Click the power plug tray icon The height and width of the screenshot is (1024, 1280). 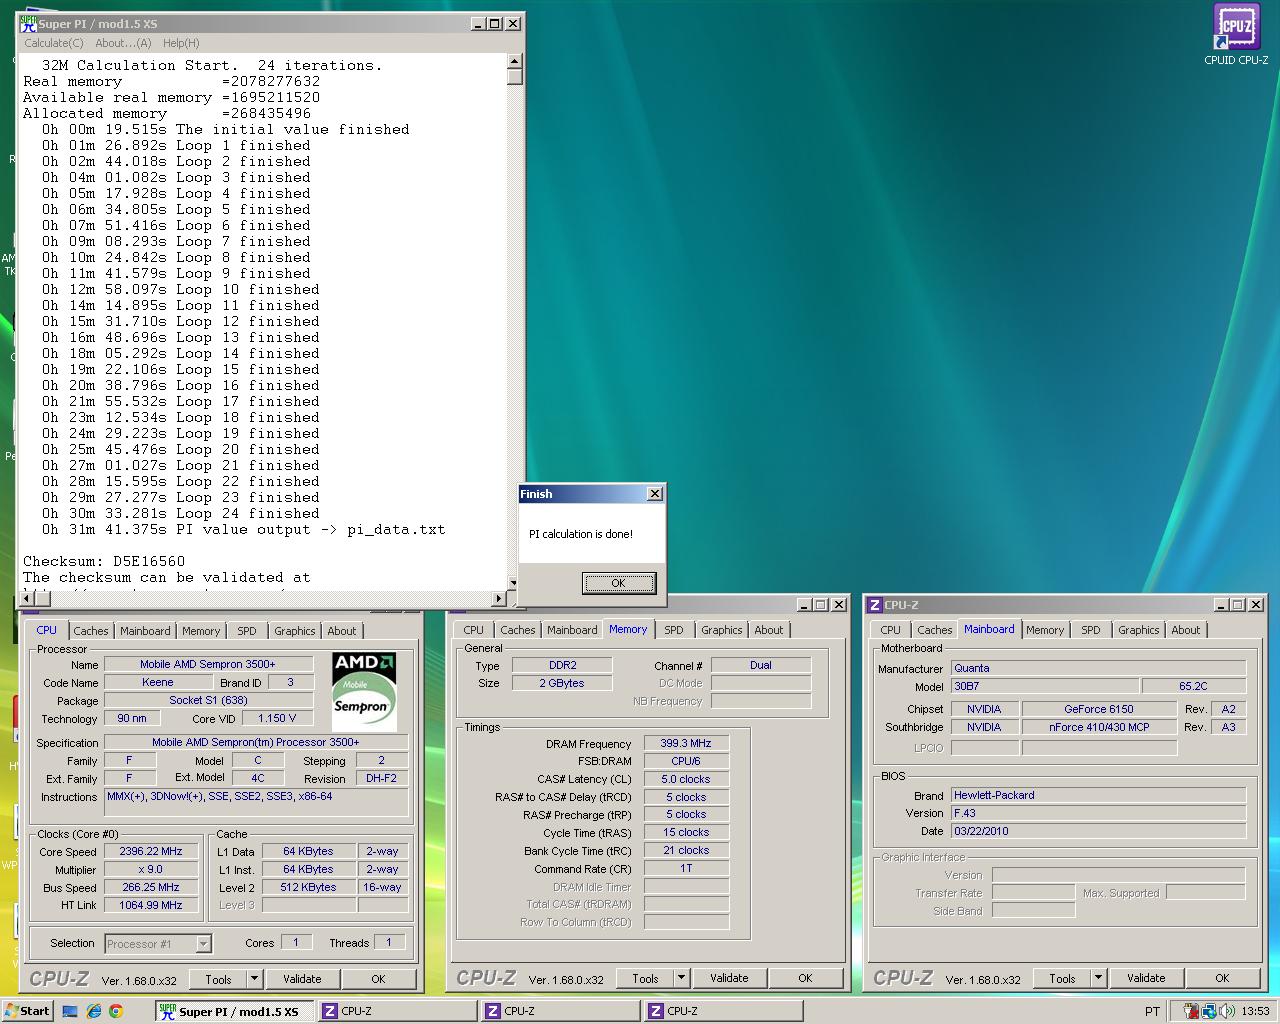pos(1191,1011)
